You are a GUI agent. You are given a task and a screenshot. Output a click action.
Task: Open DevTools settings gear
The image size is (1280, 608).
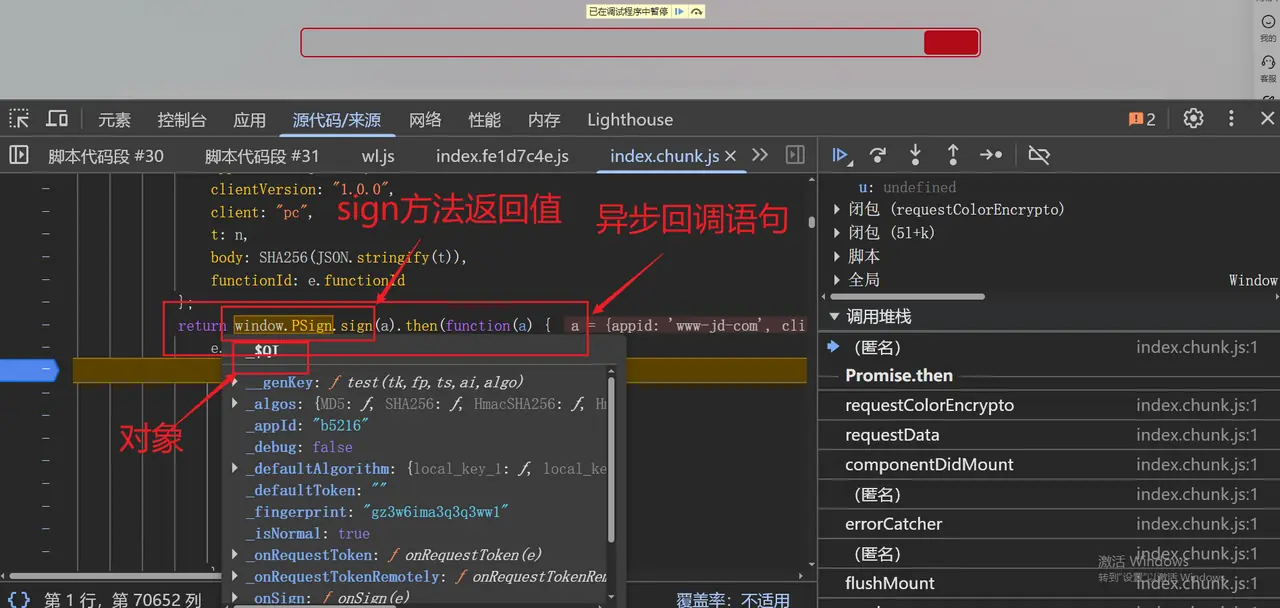click(1193, 119)
